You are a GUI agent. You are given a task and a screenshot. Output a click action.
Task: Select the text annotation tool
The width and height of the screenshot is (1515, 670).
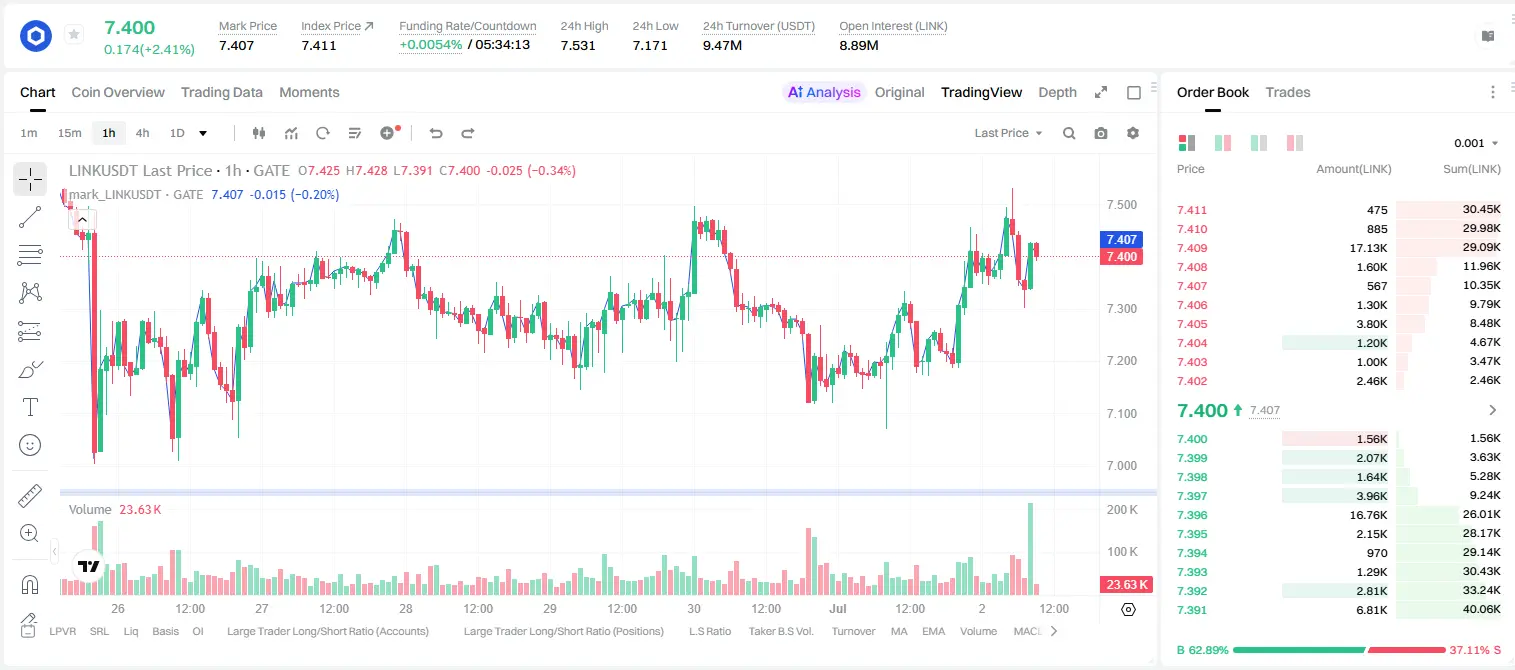click(x=30, y=407)
